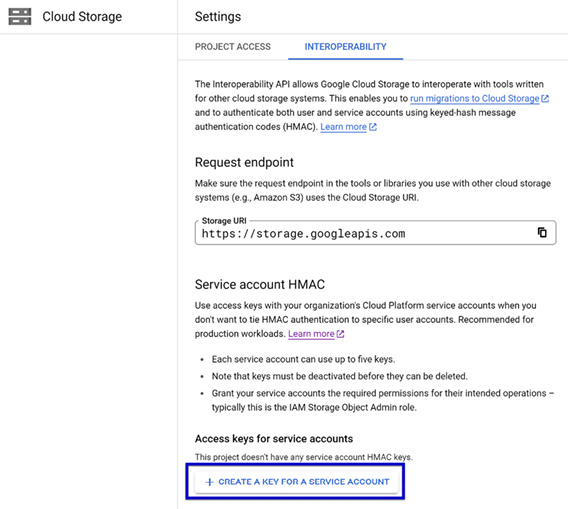Screen dimensions: 568x509
Task: Click the Cloud Storage title text
Action: pos(82,17)
